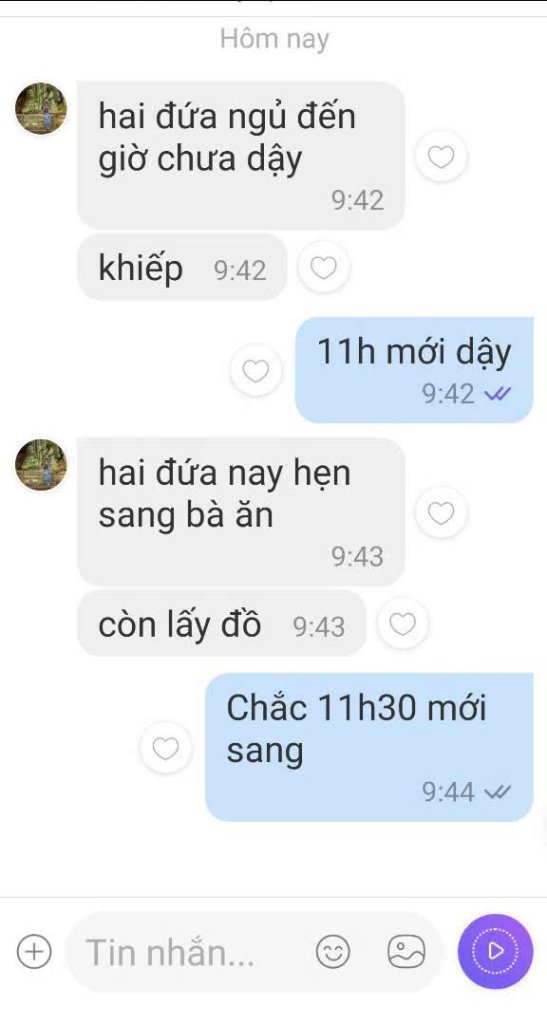Tap the "Hôm nay" date header

(274, 39)
